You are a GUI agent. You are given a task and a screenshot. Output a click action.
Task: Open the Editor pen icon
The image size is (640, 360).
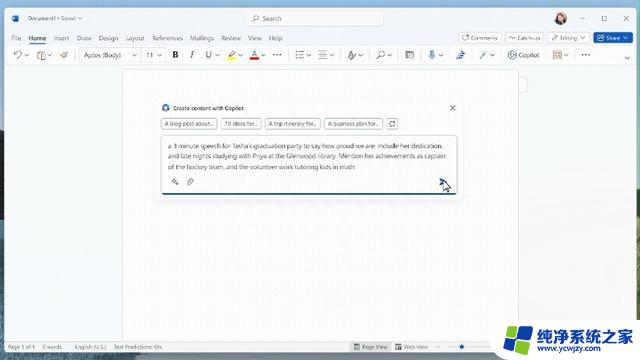[461, 55]
